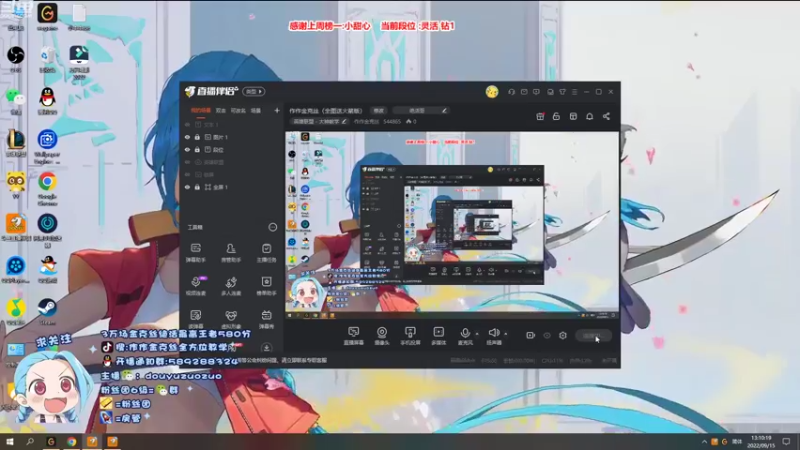Hide the 全屏 1 layer via eye

(x=187, y=187)
